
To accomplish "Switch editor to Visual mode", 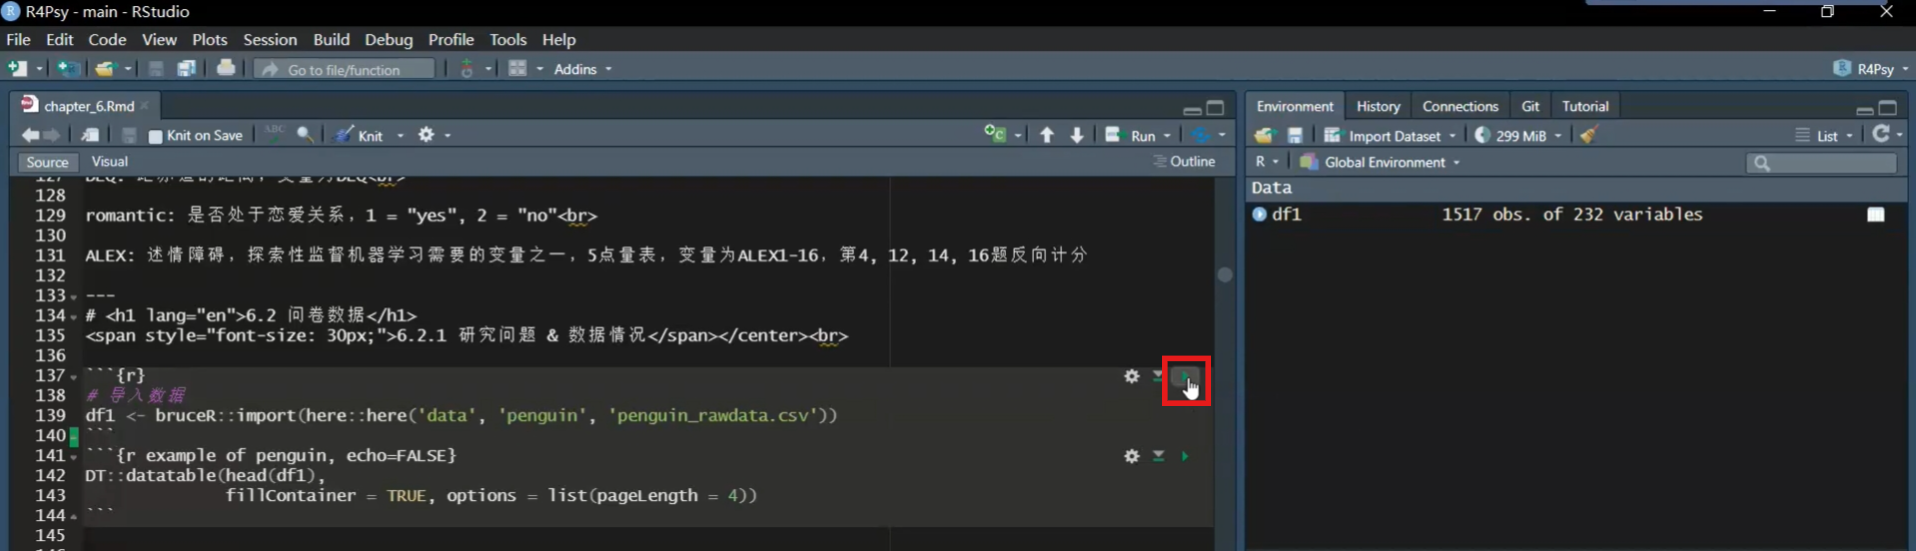I will tap(109, 162).
